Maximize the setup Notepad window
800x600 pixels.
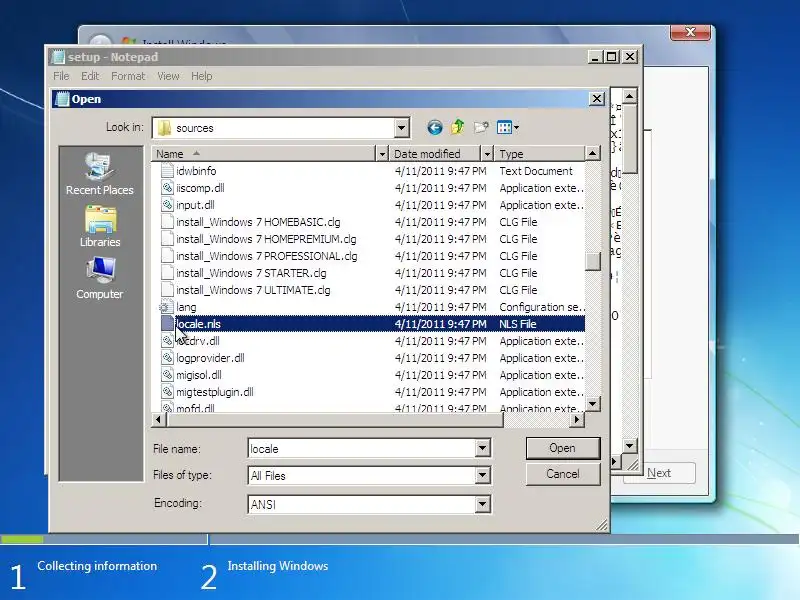[x=612, y=57]
